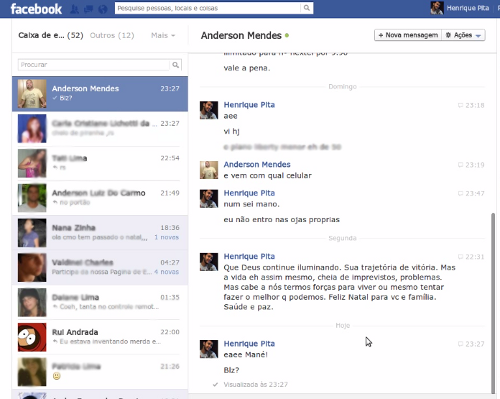Open friend requests icon in top bar
Viewport: 500px width, 399px height.
(x=74, y=9)
